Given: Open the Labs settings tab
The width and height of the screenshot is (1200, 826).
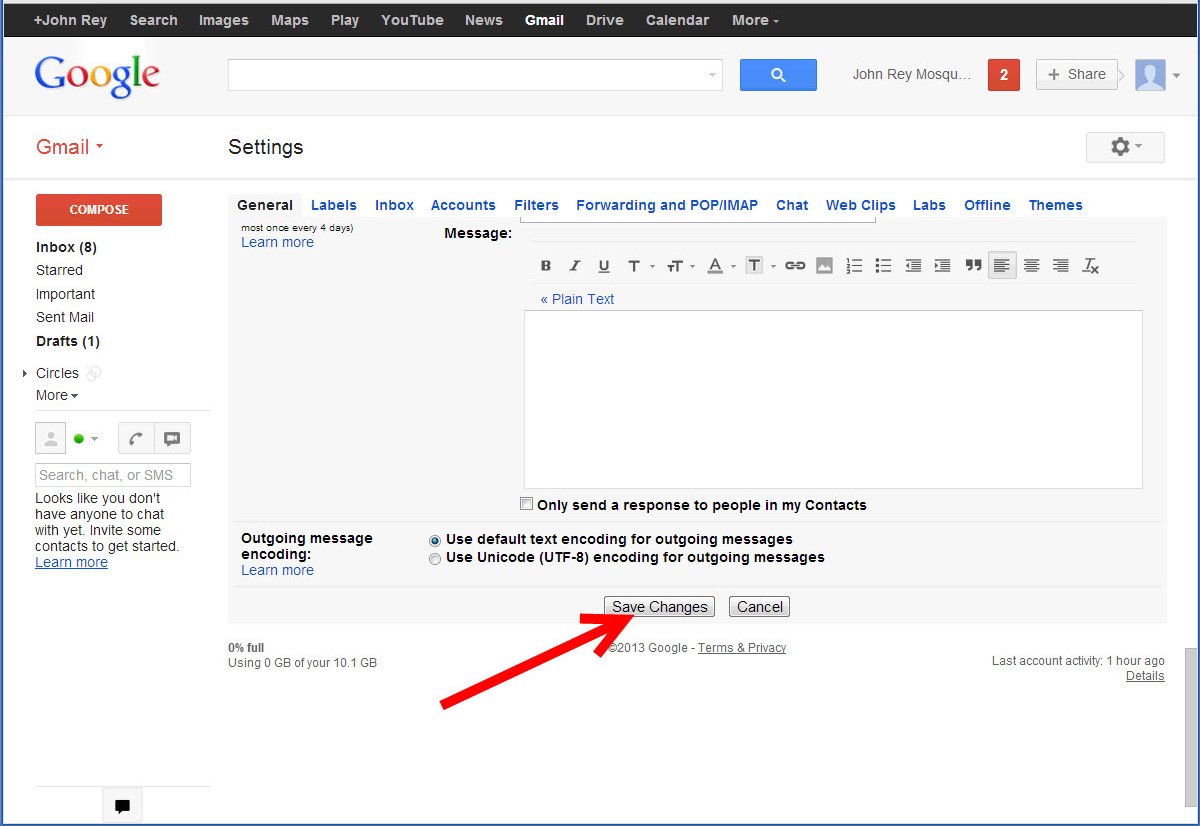Looking at the screenshot, I should click(929, 205).
